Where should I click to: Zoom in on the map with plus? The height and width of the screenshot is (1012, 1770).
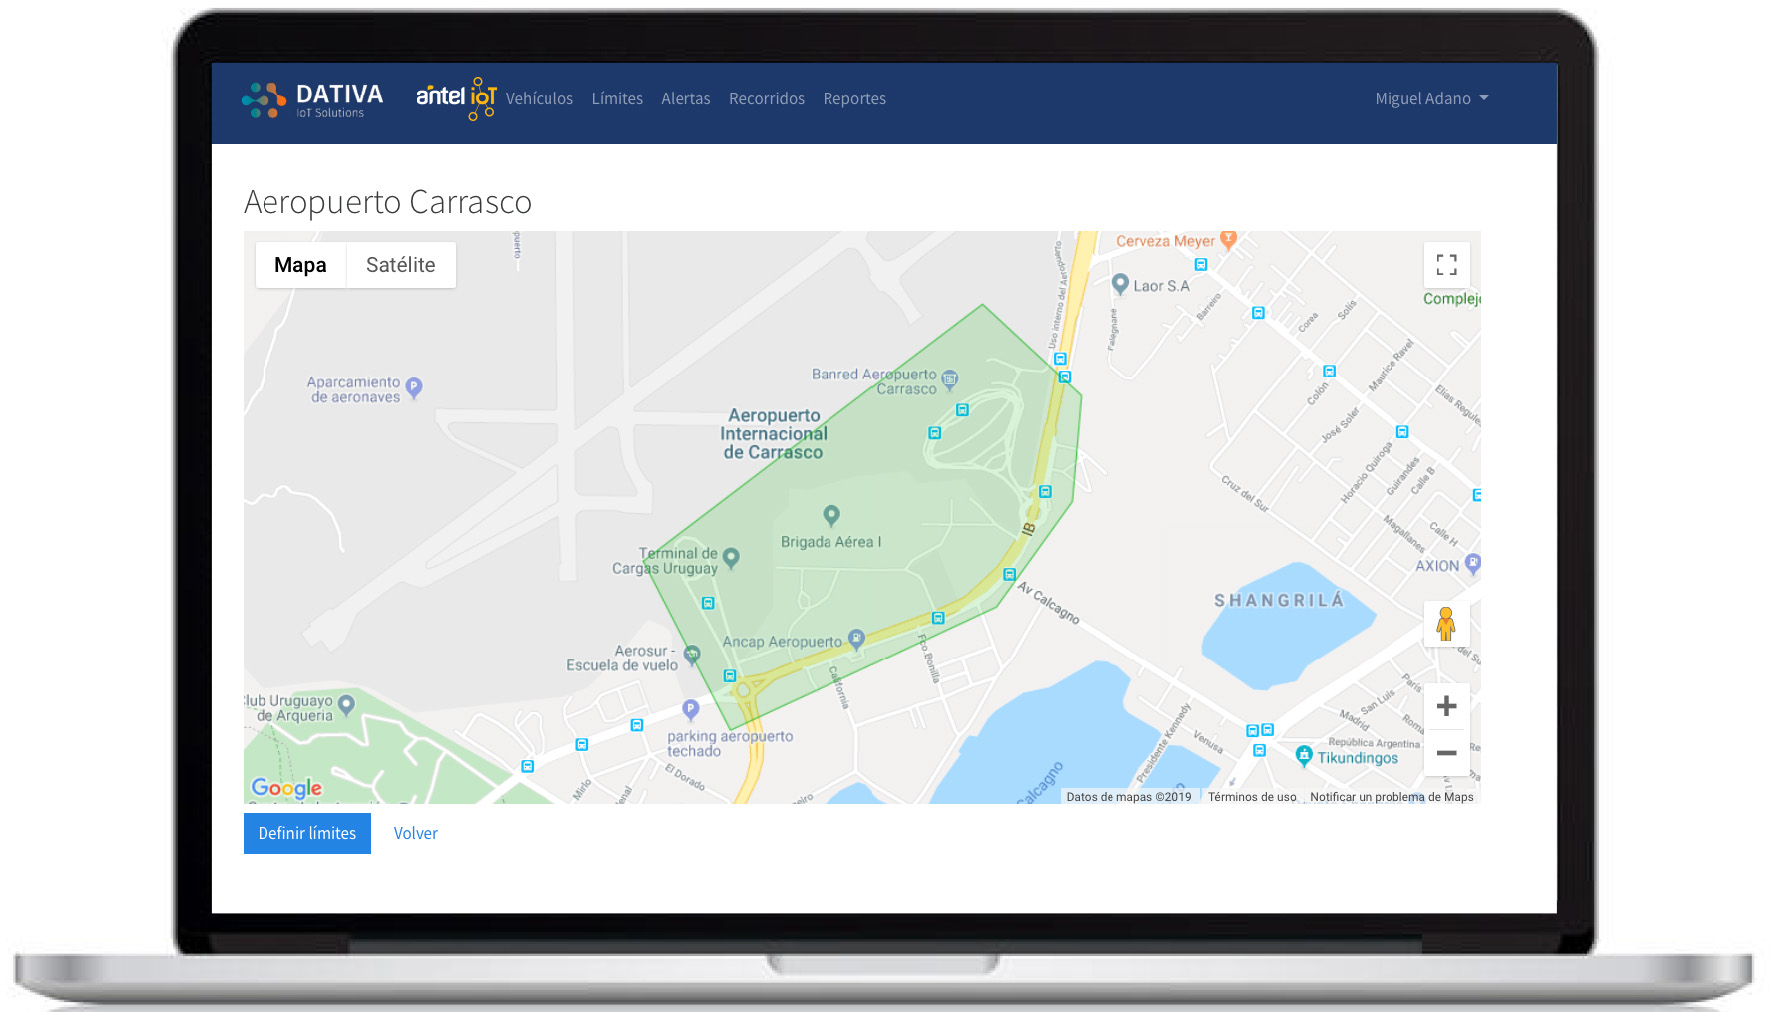pyautogui.click(x=1446, y=706)
